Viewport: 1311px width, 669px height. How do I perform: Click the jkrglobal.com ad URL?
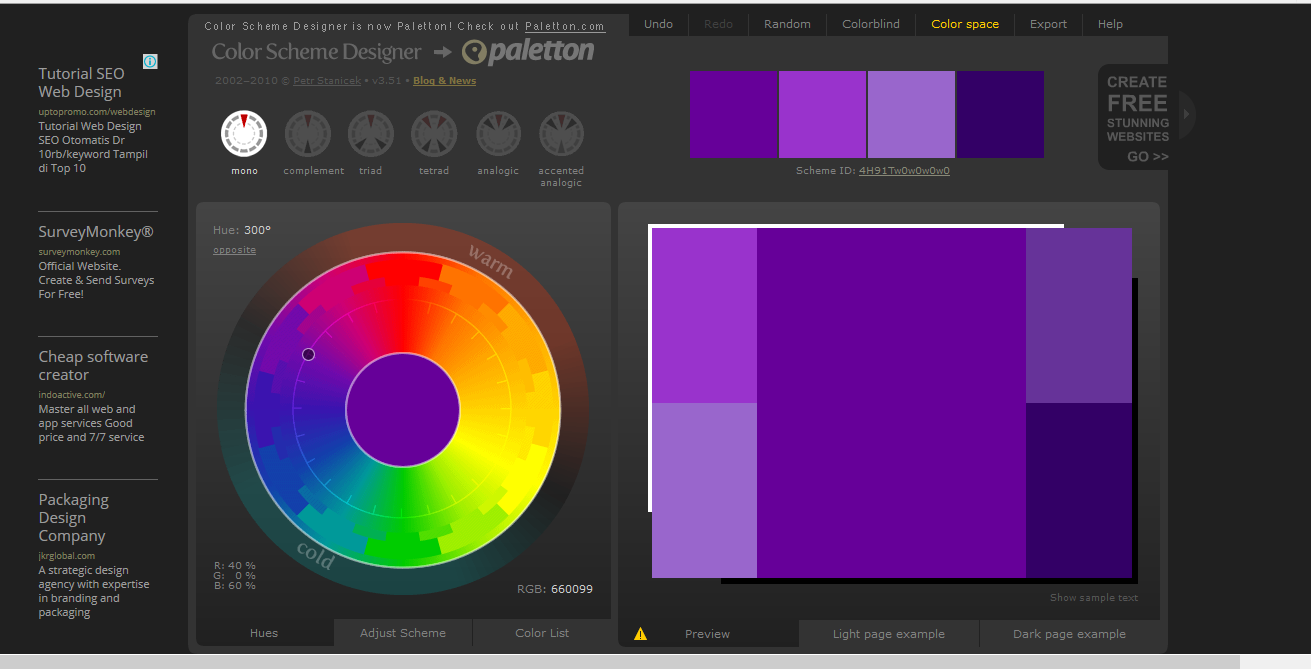(x=67, y=556)
